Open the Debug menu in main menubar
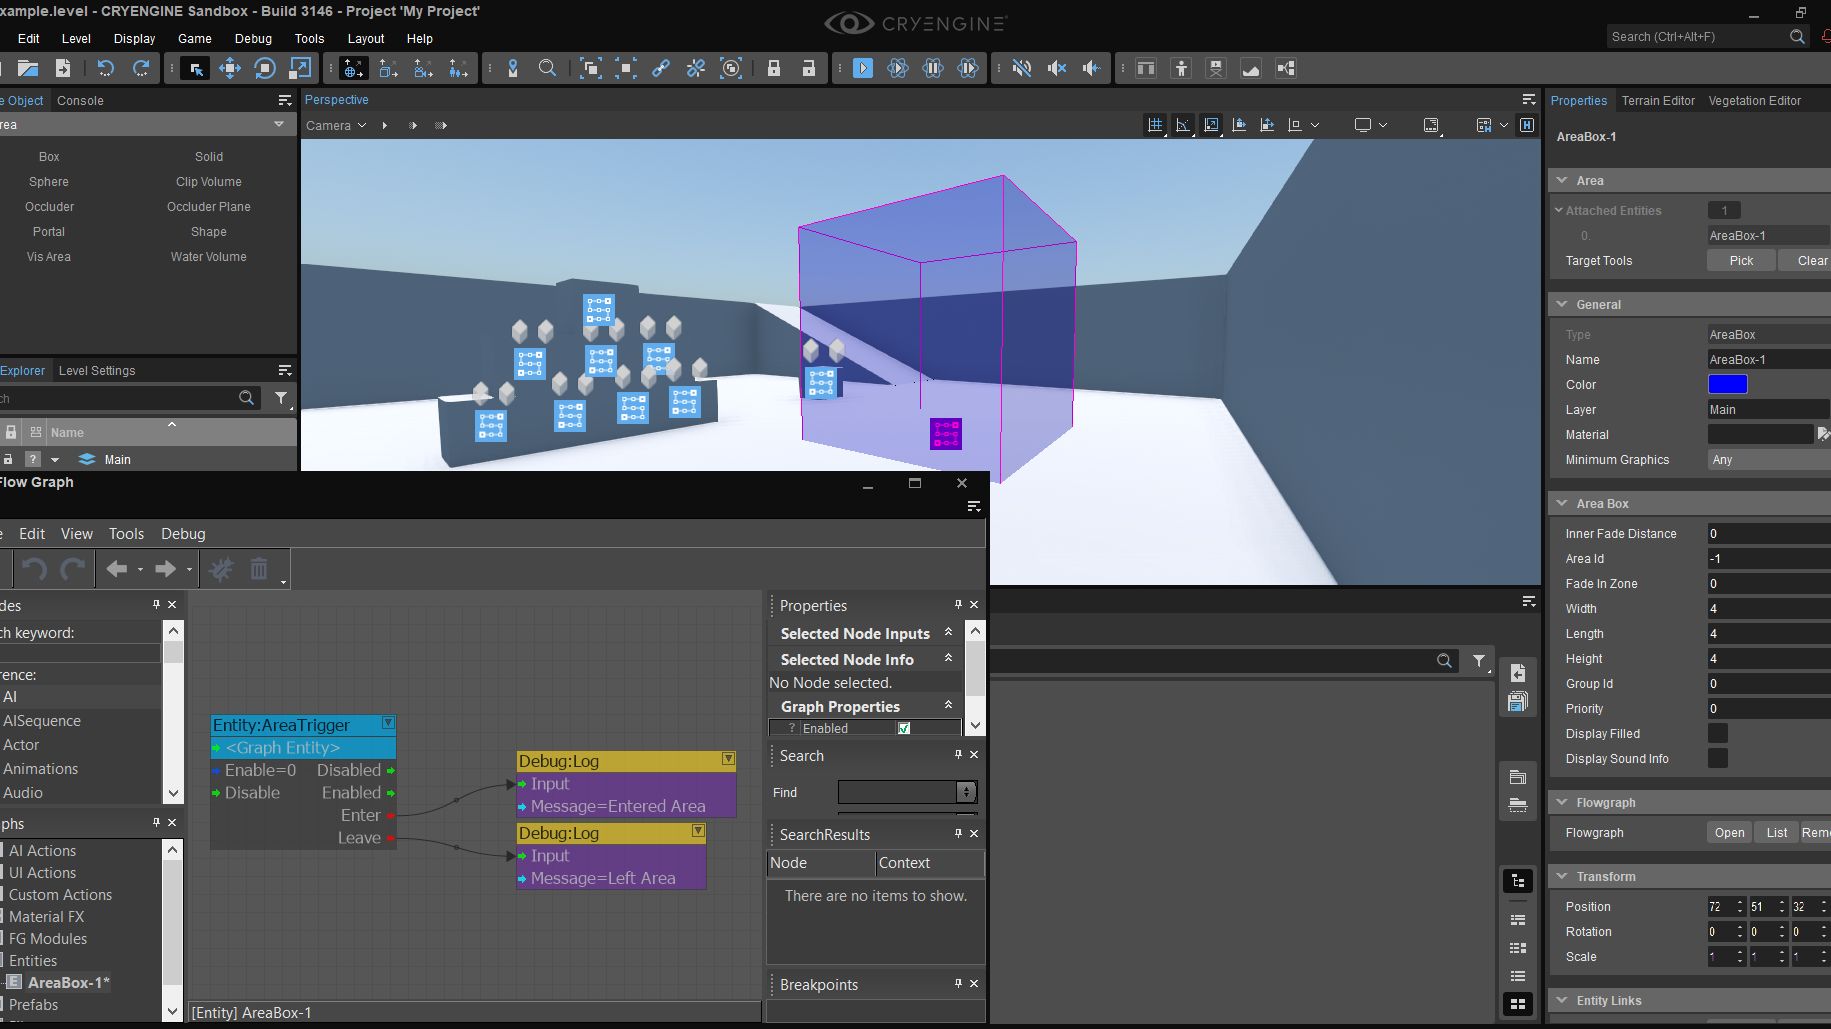1831x1029 pixels. click(x=253, y=38)
